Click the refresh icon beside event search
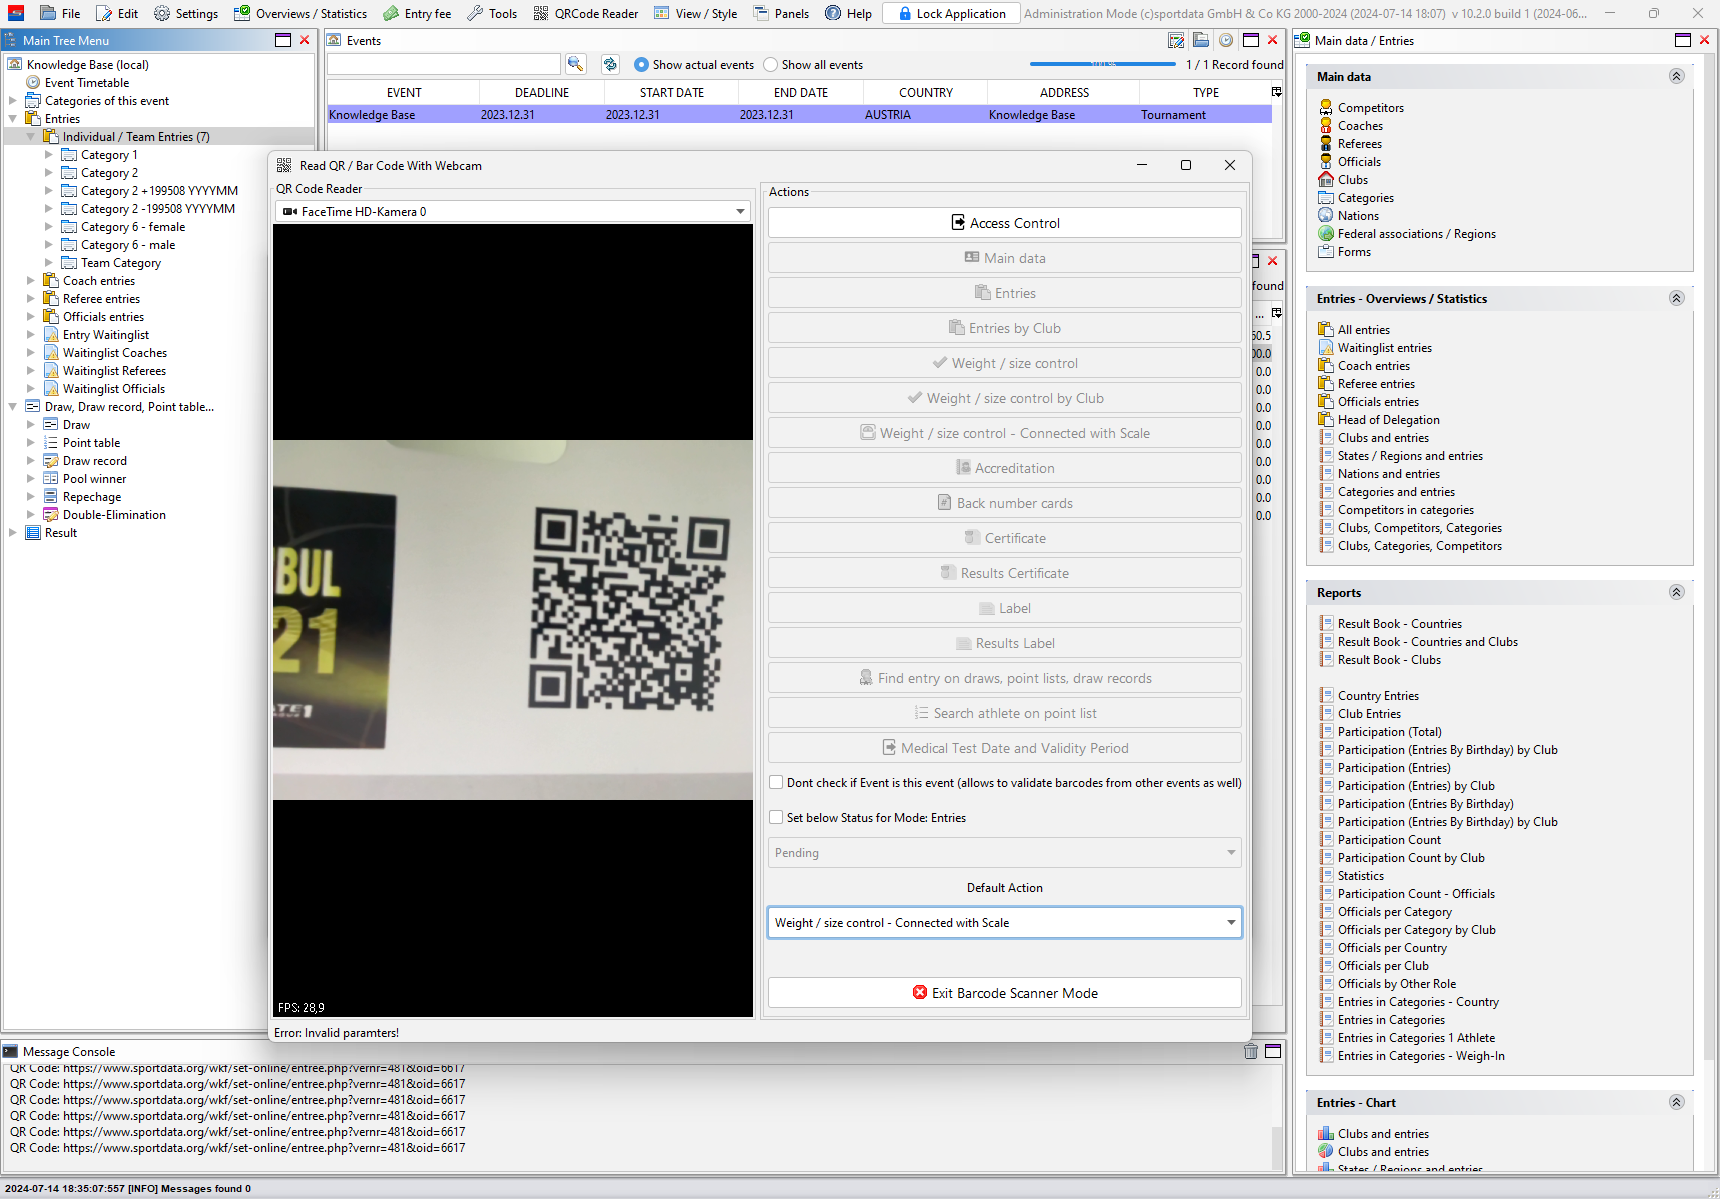 (x=610, y=64)
